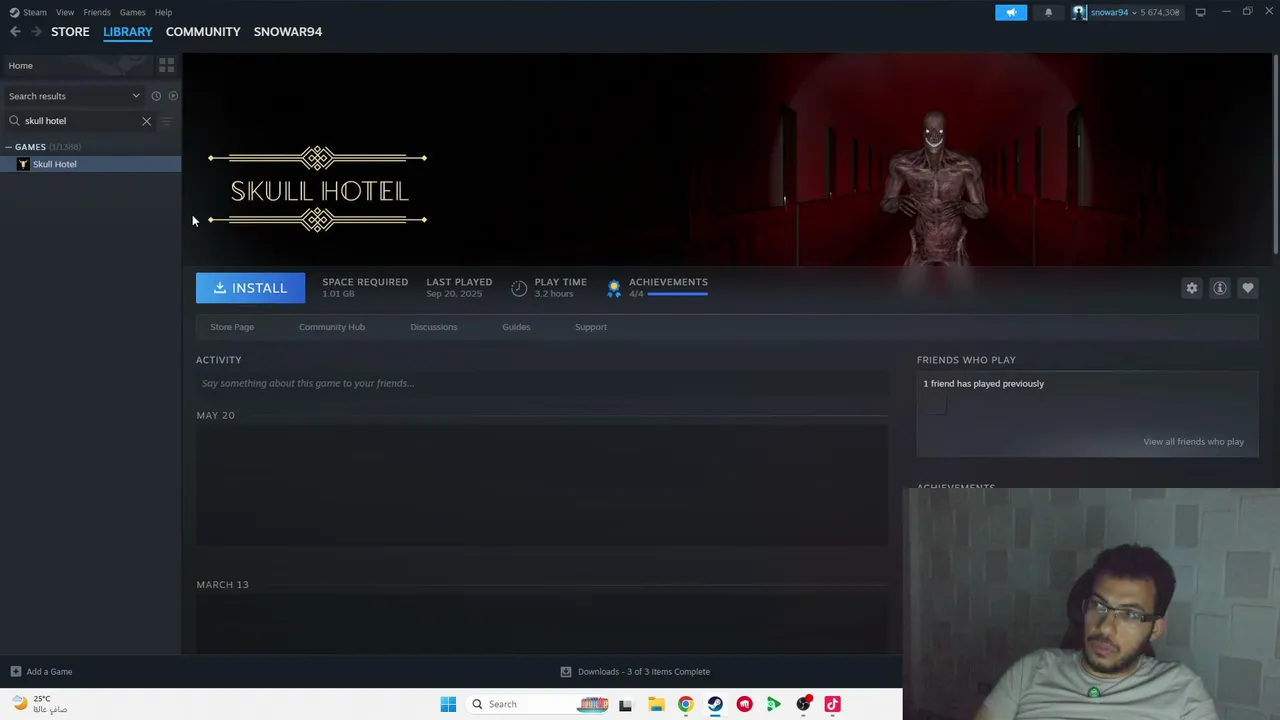The height and width of the screenshot is (720, 1280).
Task: Click the black square app on taskbar
Action: [626, 704]
